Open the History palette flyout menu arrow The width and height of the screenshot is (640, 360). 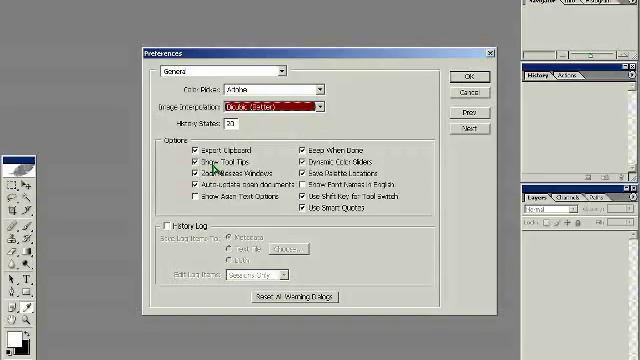pos(631,76)
